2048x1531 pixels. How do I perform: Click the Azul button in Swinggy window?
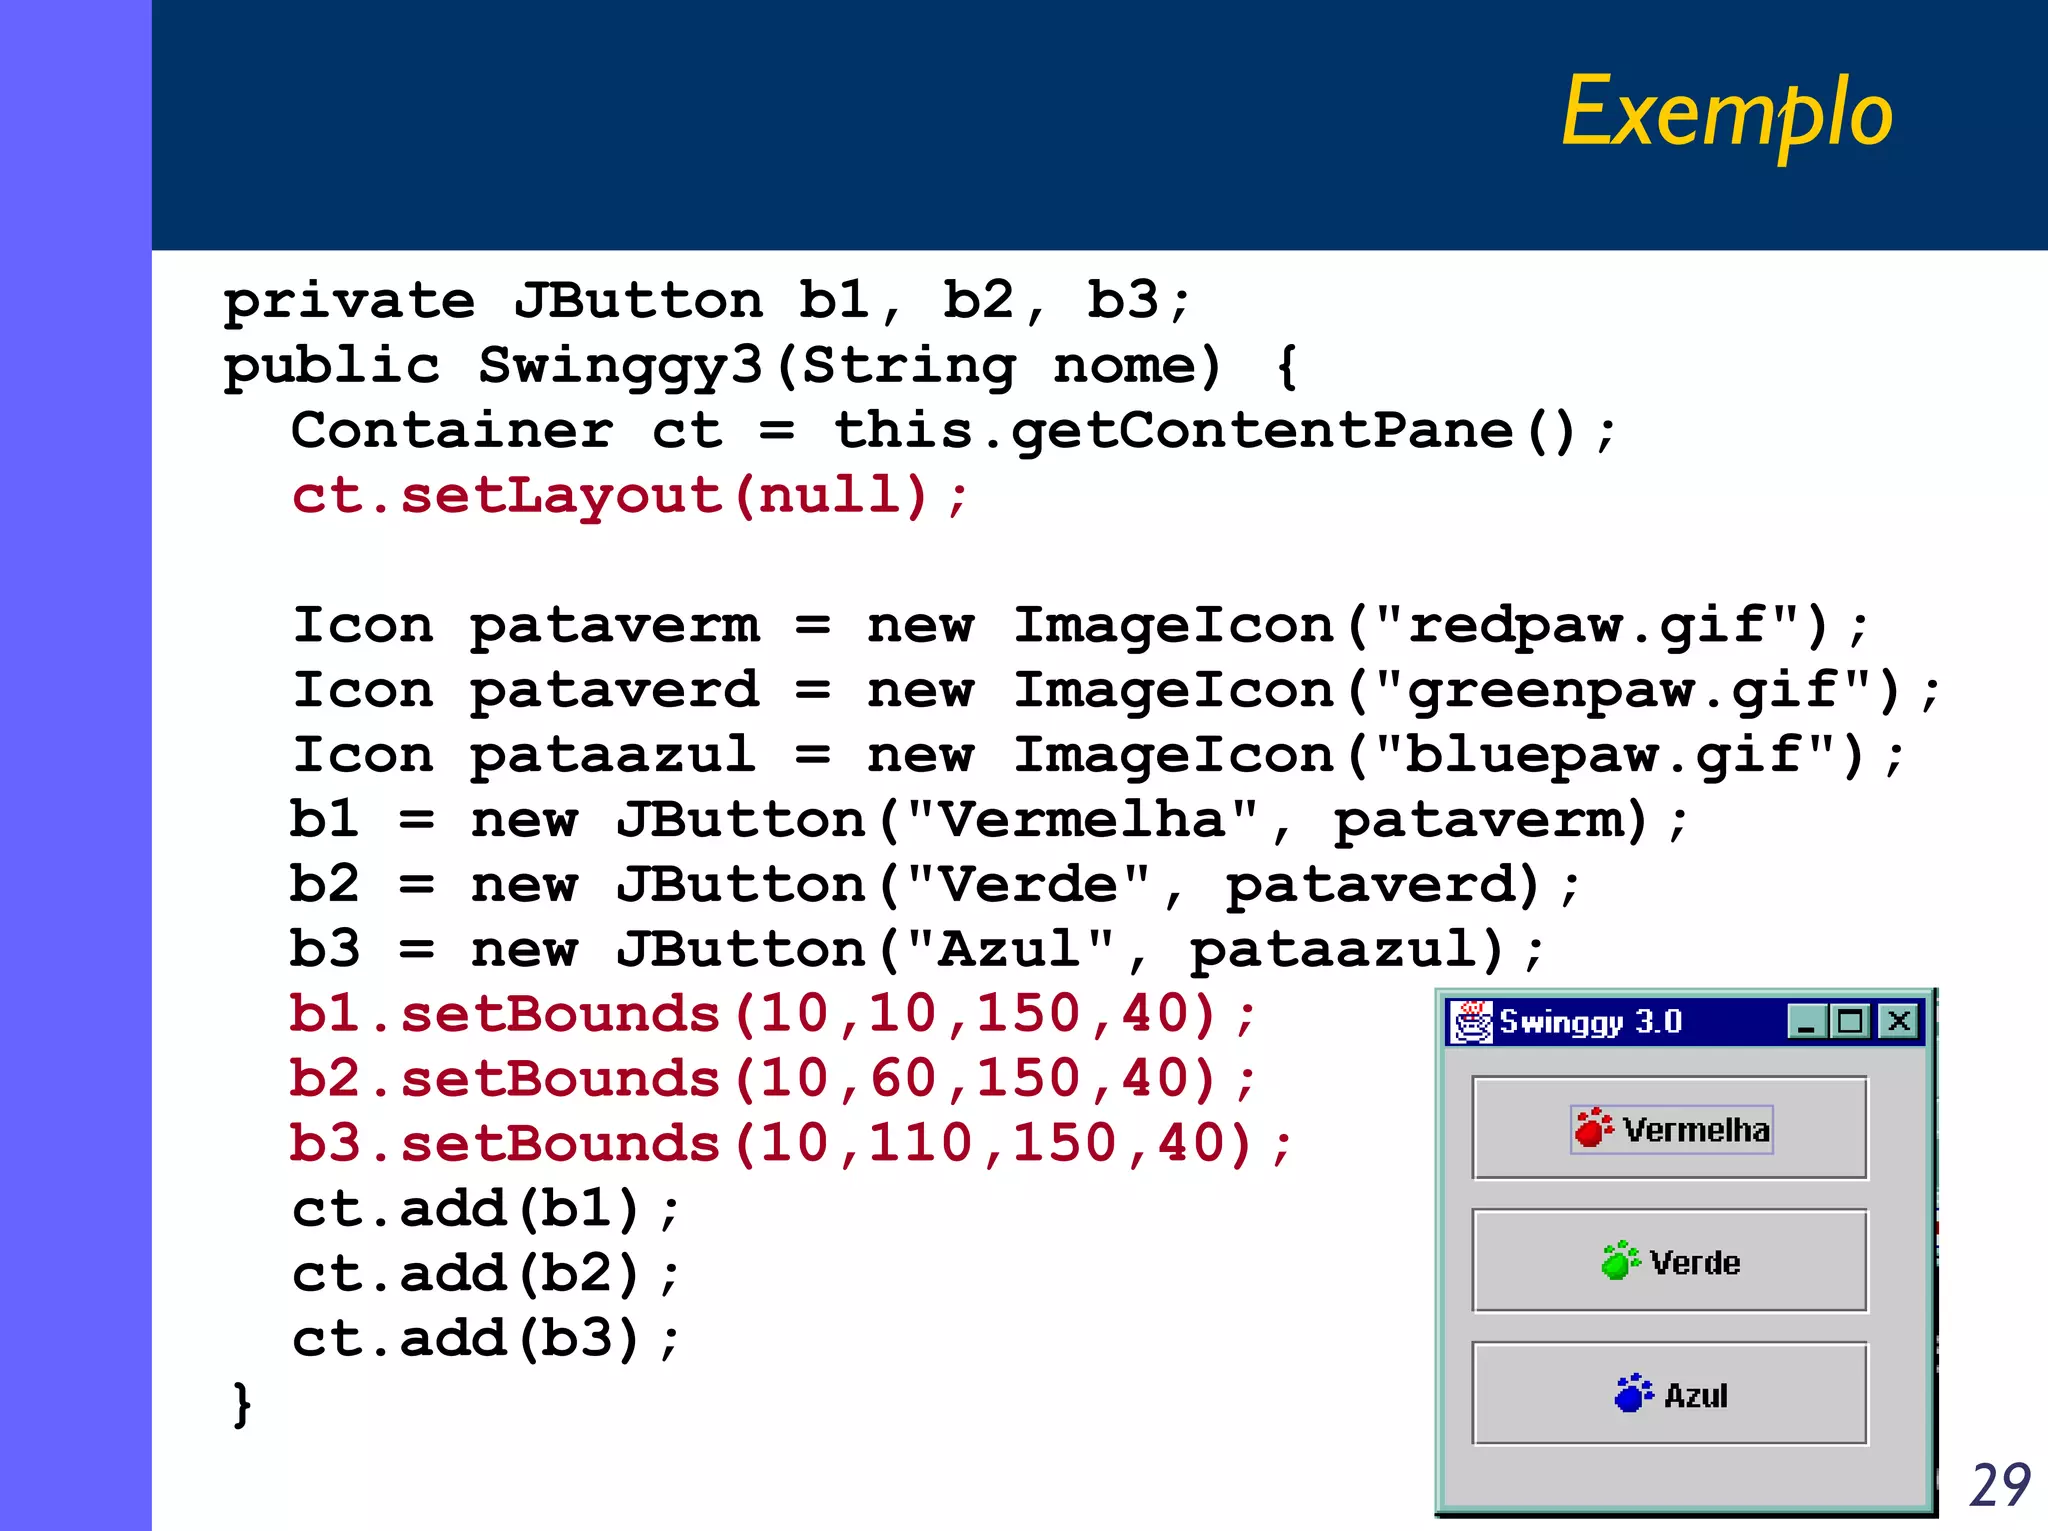point(1669,1394)
